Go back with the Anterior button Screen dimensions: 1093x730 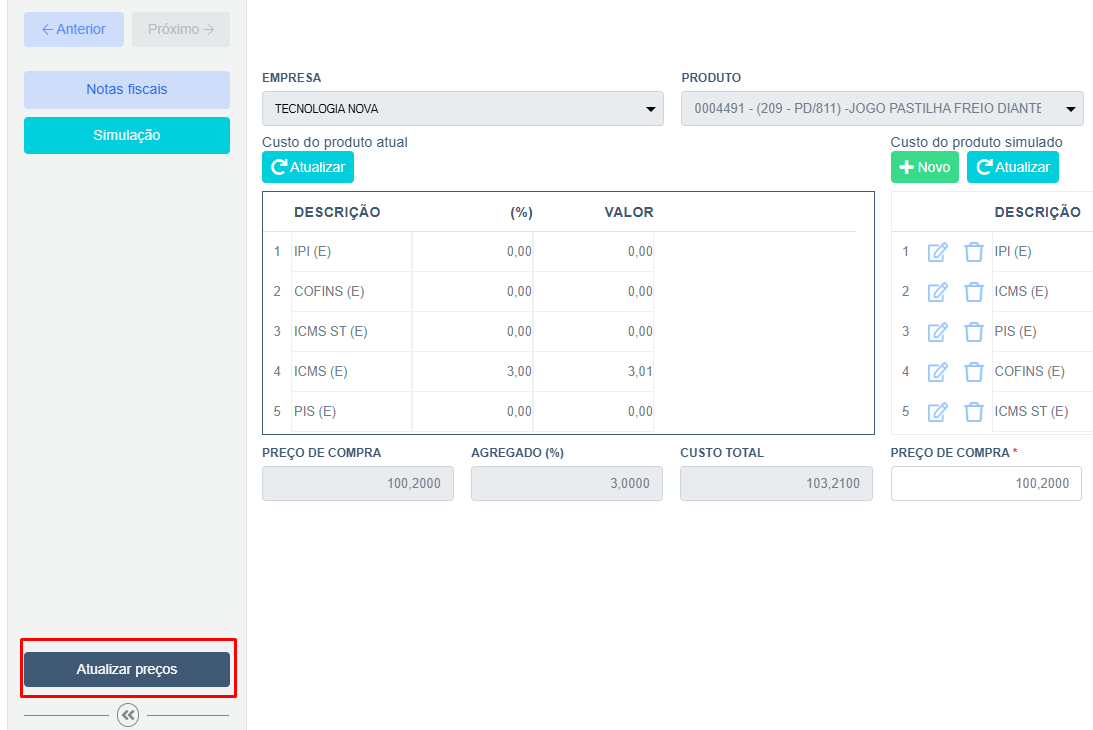point(74,30)
